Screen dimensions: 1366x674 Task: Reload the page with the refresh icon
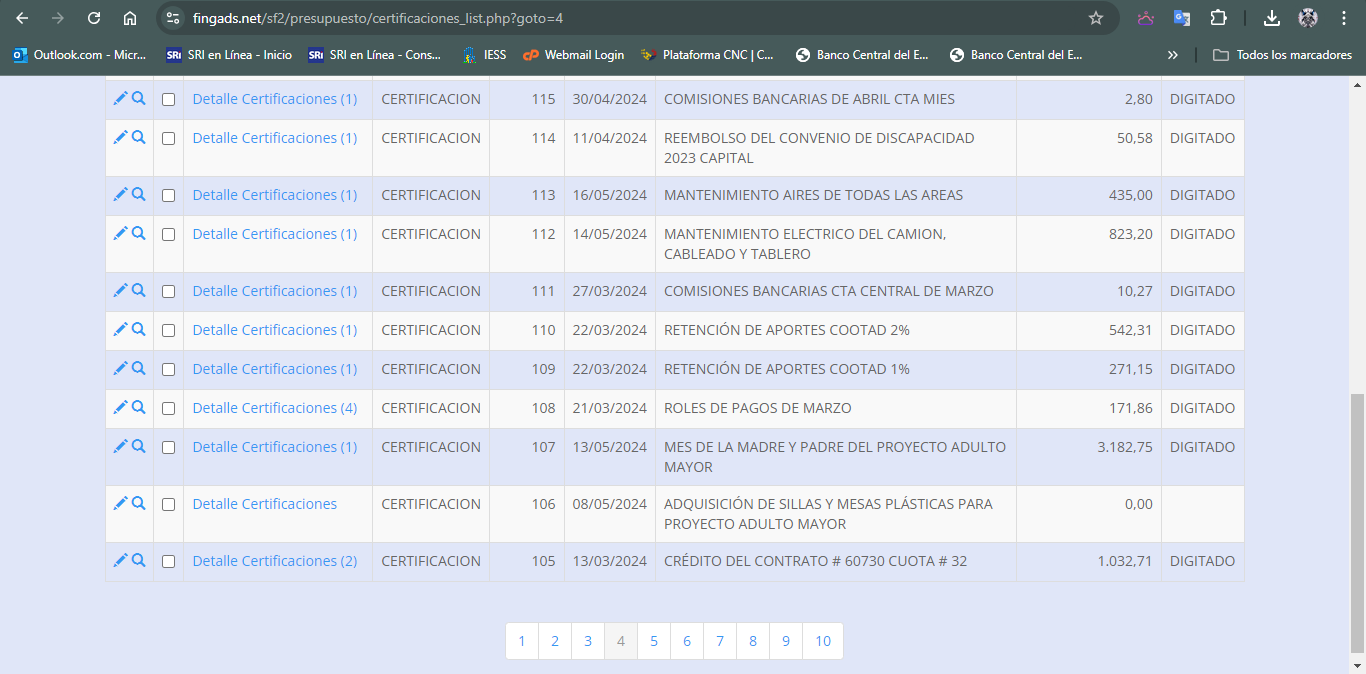tap(94, 18)
